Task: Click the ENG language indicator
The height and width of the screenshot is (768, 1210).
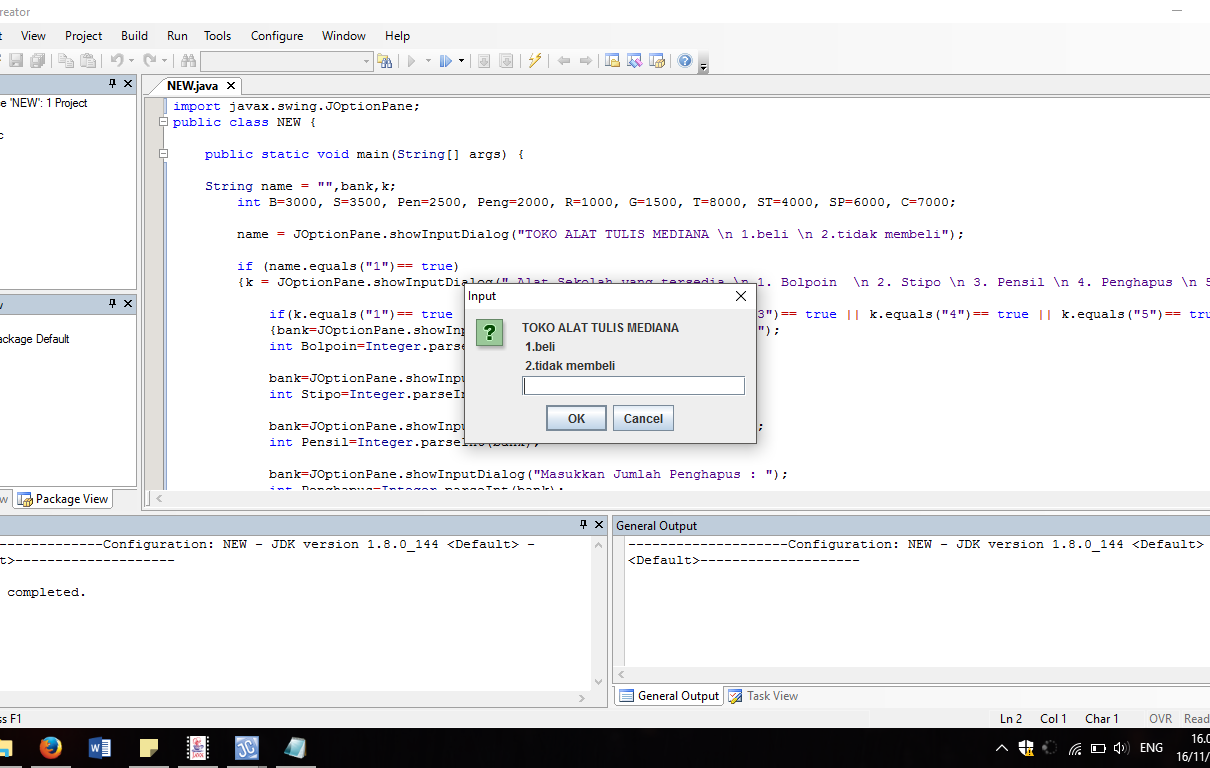Action: [x=1151, y=748]
